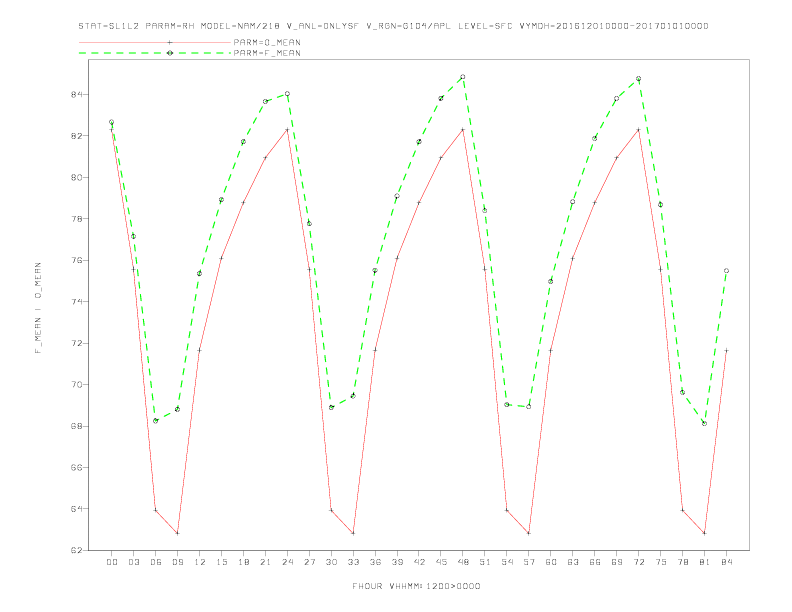Select the FHOUR VHHMM horizontal axis label
This screenshot has width=792, height=612.
point(416,586)
